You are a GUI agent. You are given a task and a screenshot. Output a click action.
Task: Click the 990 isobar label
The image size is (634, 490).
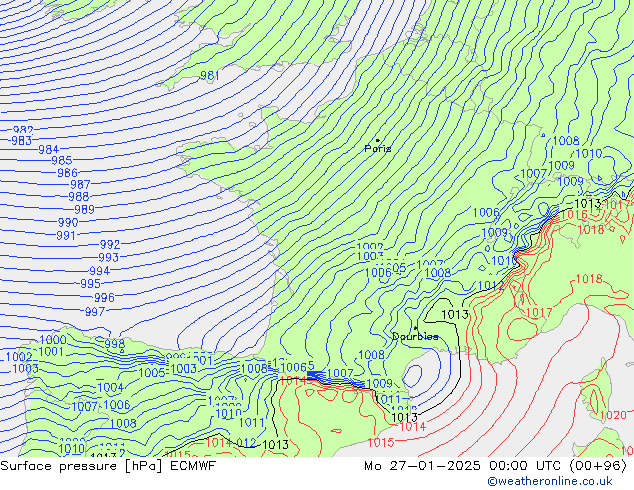(68, 222)
